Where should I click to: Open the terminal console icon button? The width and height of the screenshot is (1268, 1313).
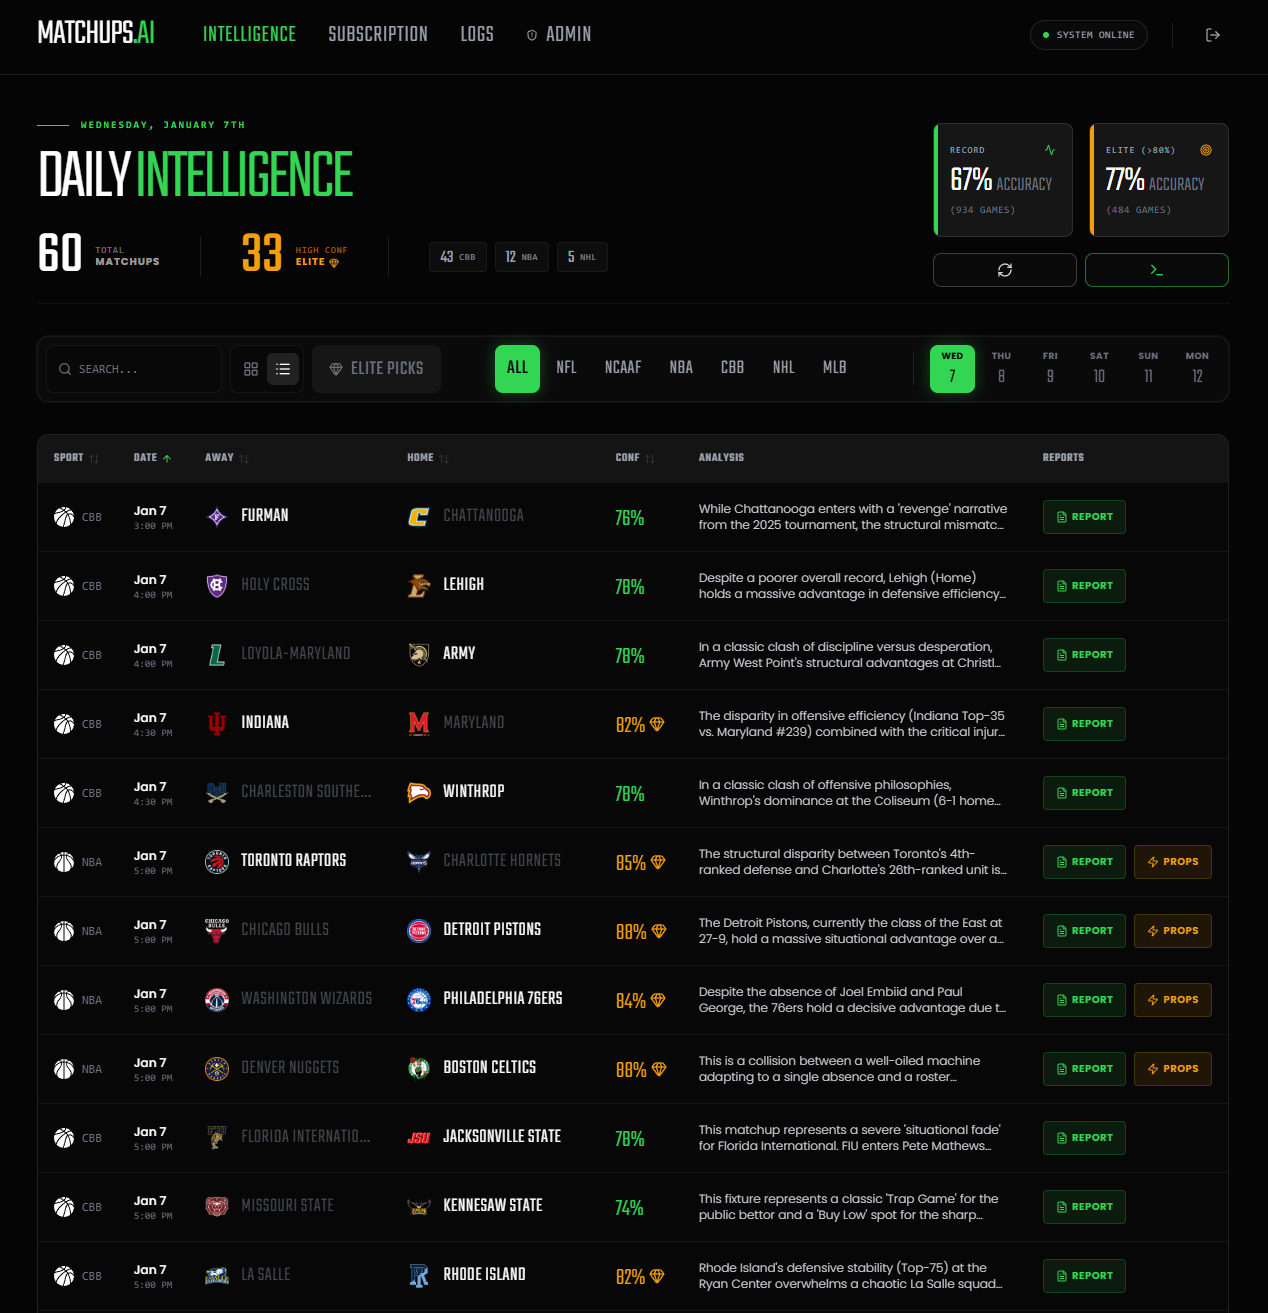1156,270
